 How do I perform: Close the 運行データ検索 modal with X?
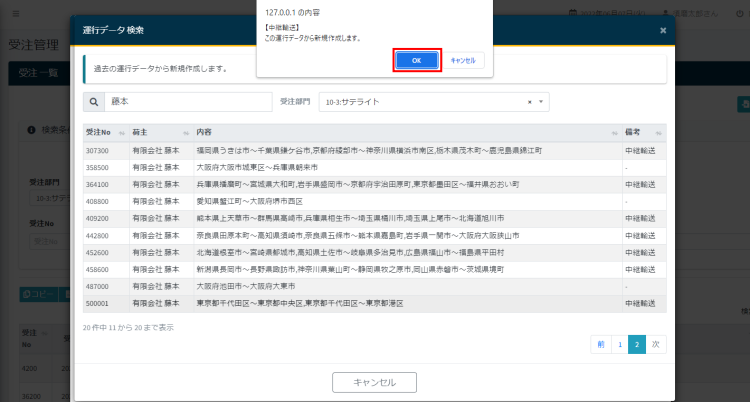[662, 31]
